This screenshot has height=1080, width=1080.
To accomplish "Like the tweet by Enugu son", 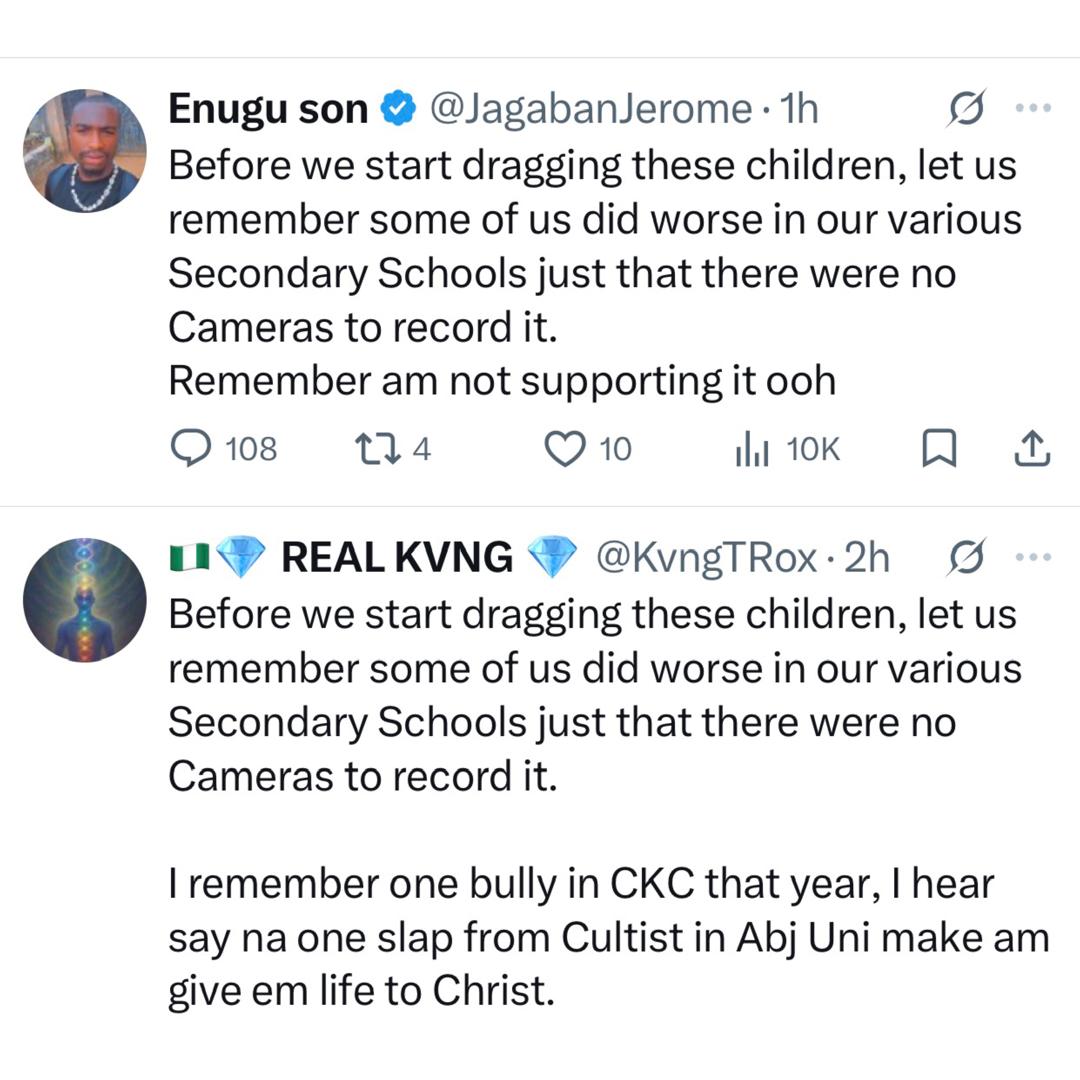I will [564, 450].
